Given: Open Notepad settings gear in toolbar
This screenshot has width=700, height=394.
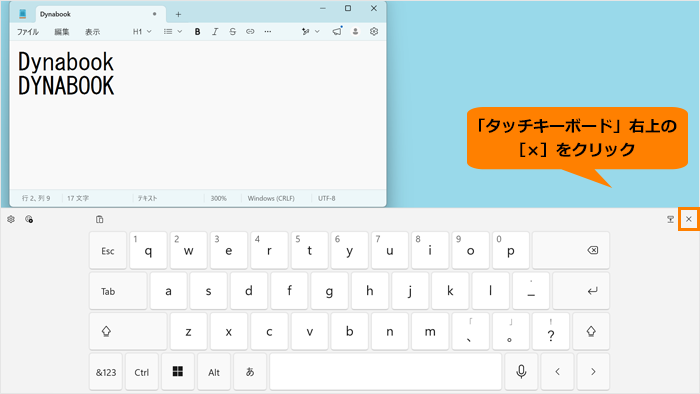Looking at the screenshot, I should [374, 32].
